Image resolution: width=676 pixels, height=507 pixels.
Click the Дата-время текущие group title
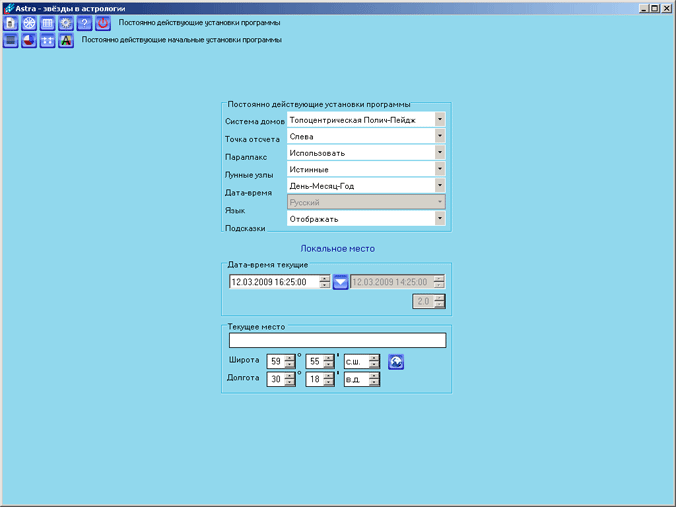point(268,265)
